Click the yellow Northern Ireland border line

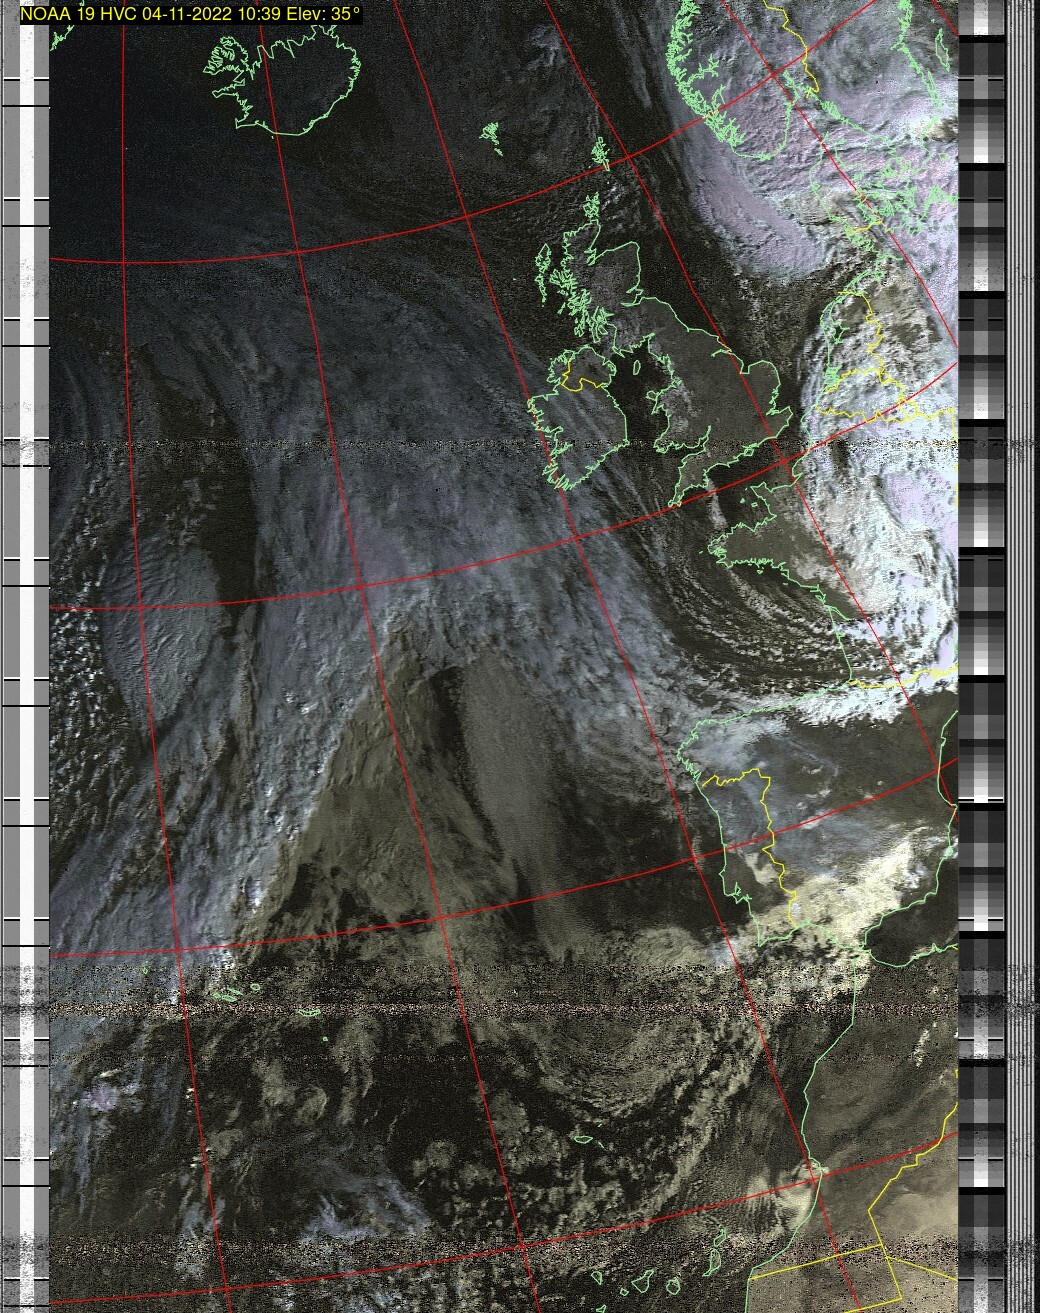580,382
